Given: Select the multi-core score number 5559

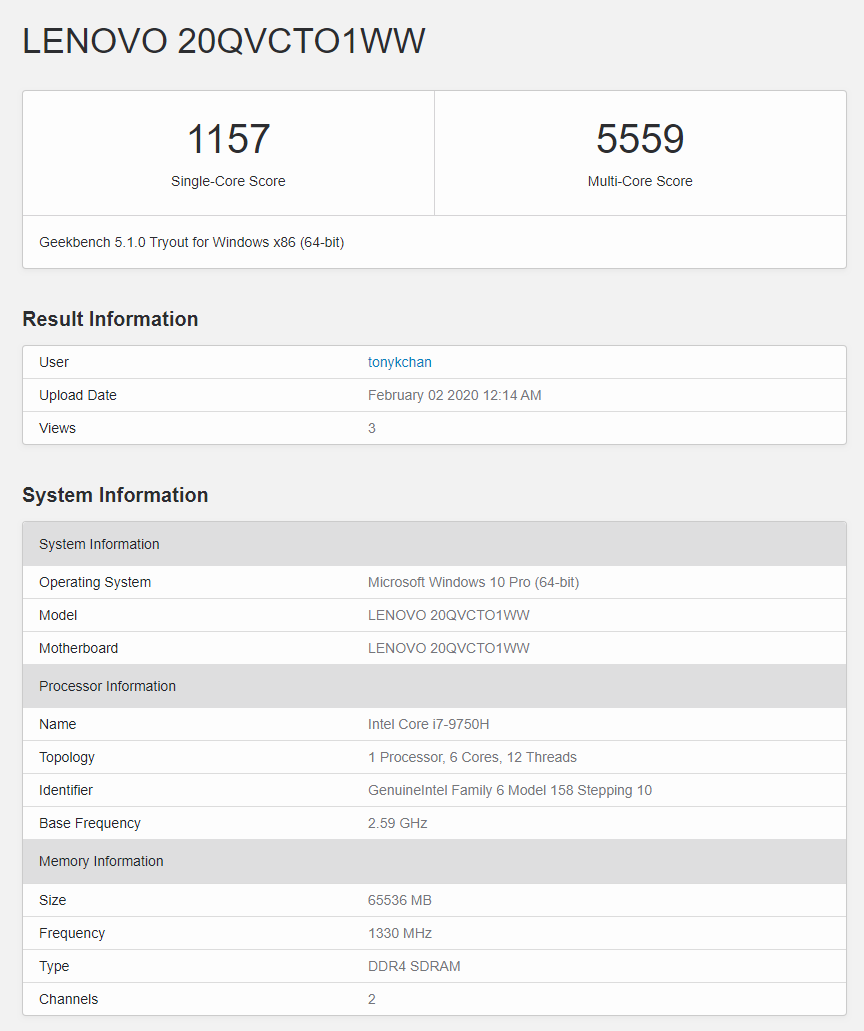Looking at the screenshot, I should tap(640, 139).
